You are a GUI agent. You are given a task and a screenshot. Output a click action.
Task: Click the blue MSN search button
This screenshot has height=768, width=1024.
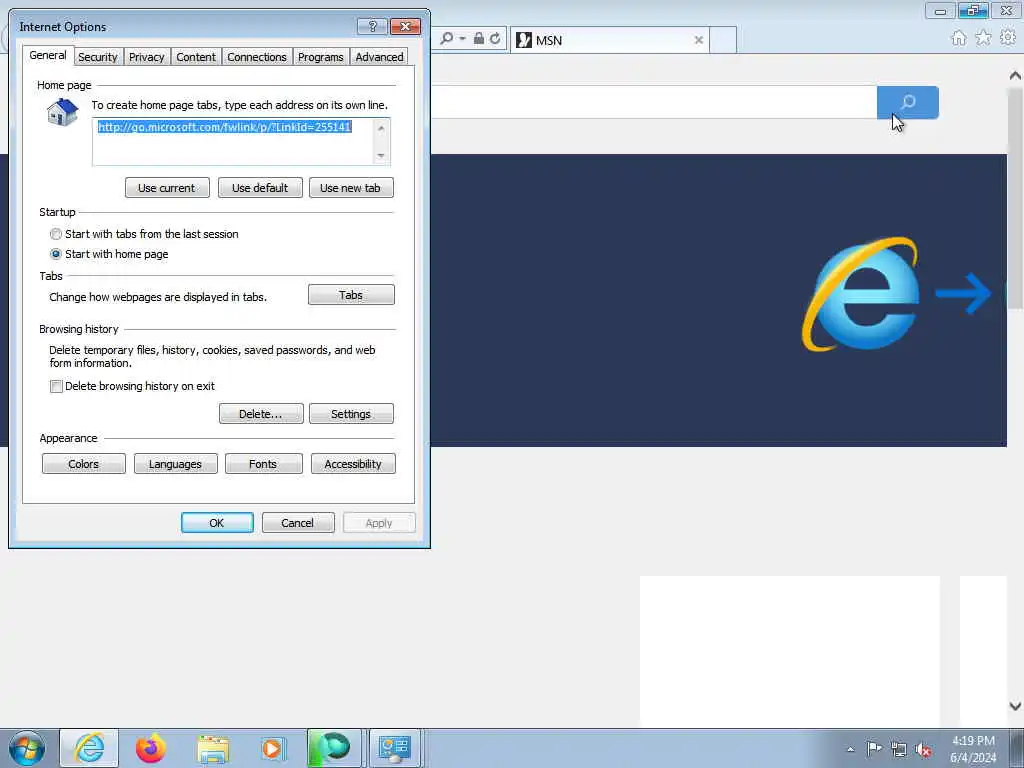tap(908, 103)
